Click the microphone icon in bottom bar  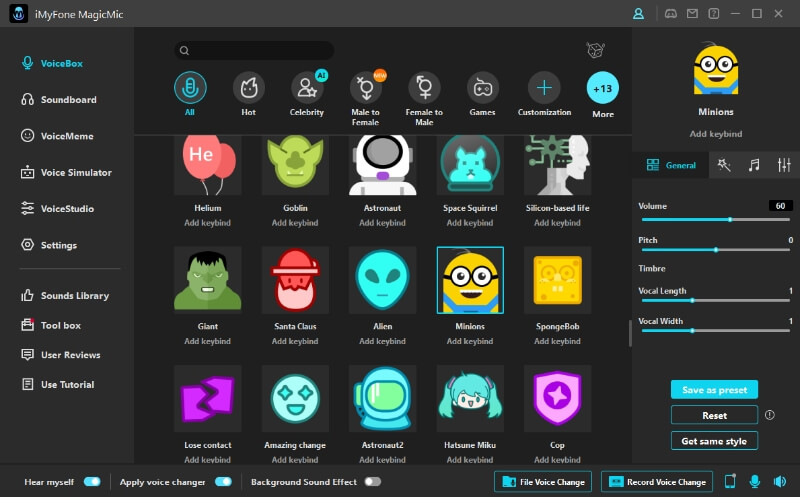click(755, 481)
